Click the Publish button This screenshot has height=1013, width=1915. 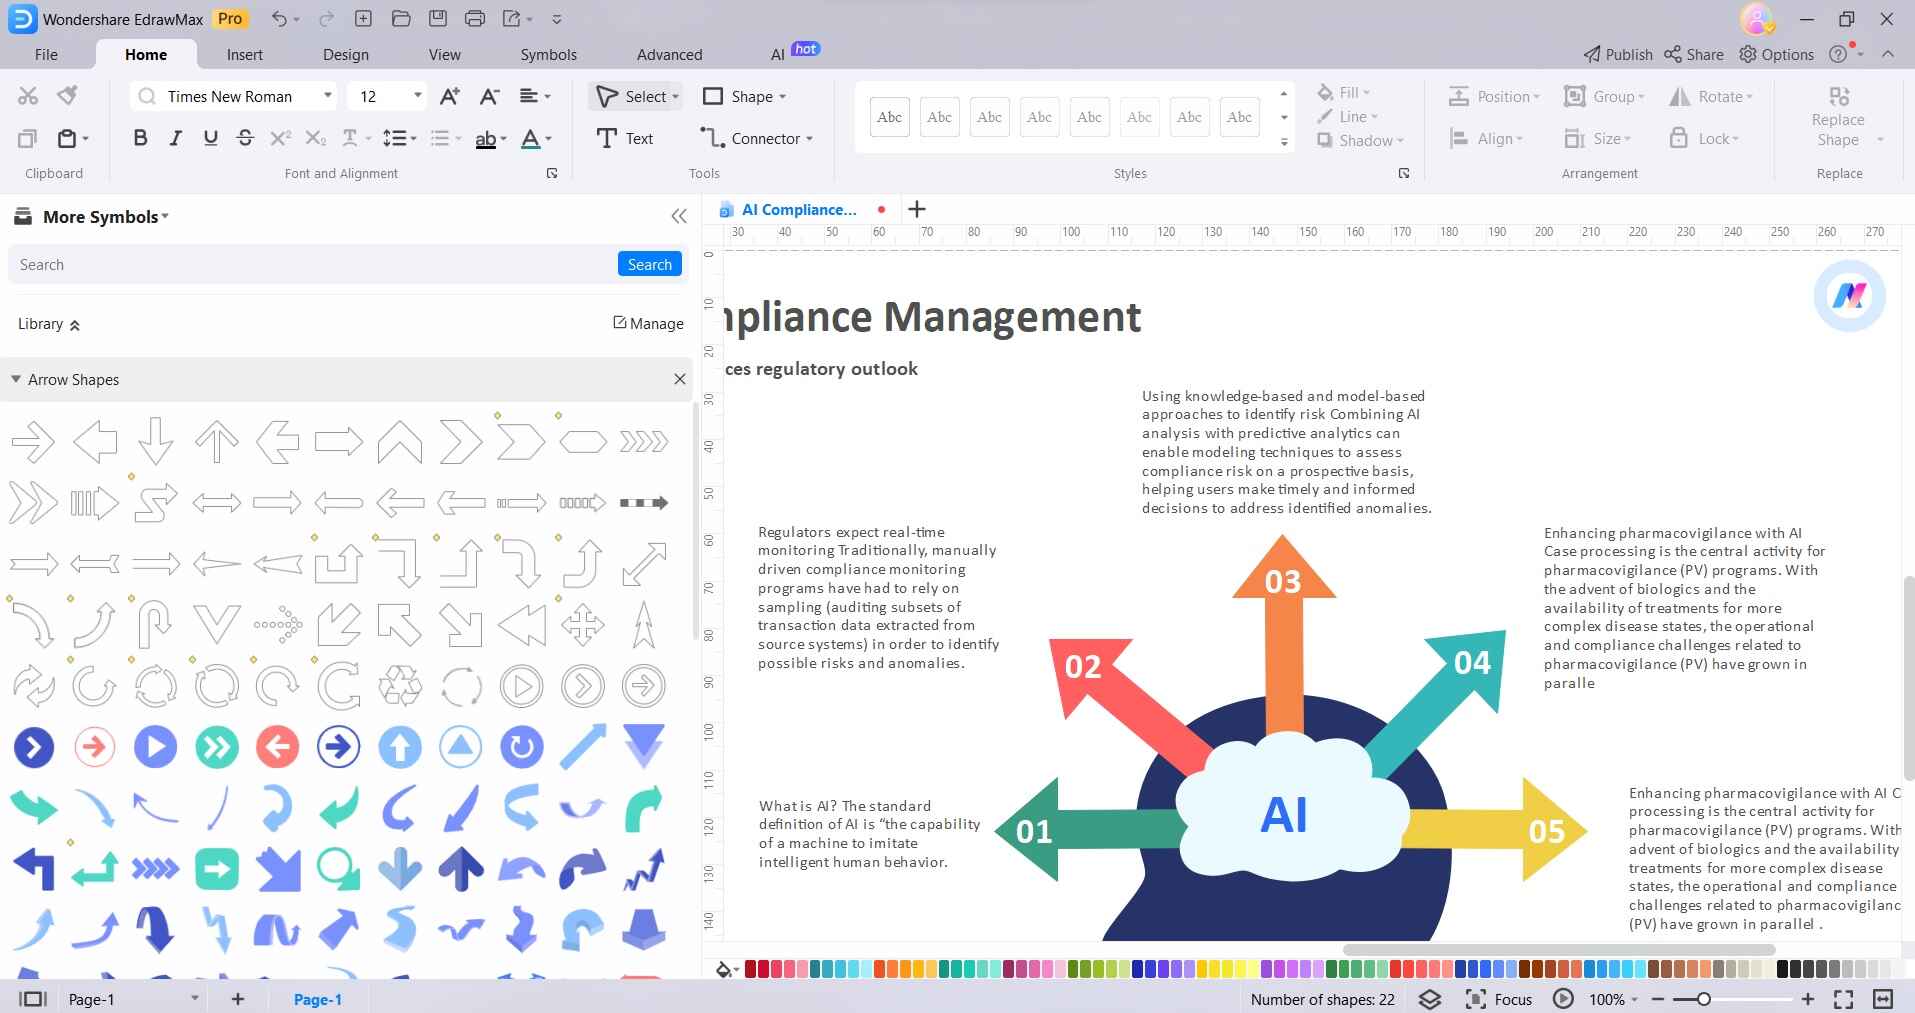[1617, 54]
